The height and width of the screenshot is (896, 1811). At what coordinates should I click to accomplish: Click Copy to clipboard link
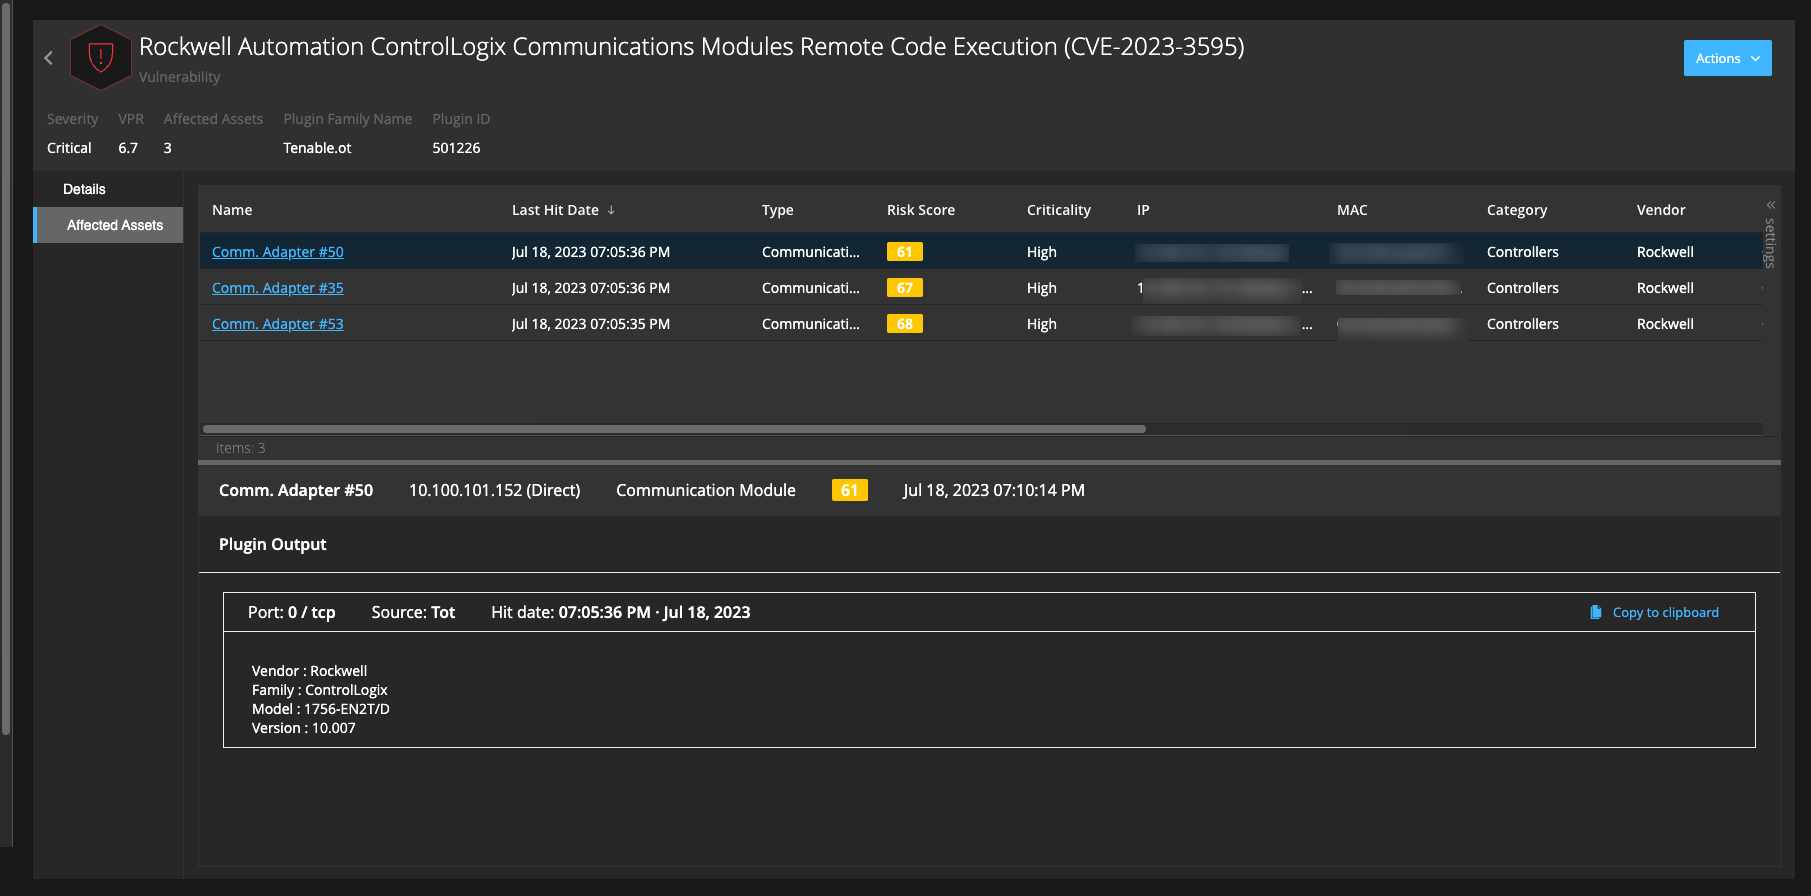[x=1665, y=612]
